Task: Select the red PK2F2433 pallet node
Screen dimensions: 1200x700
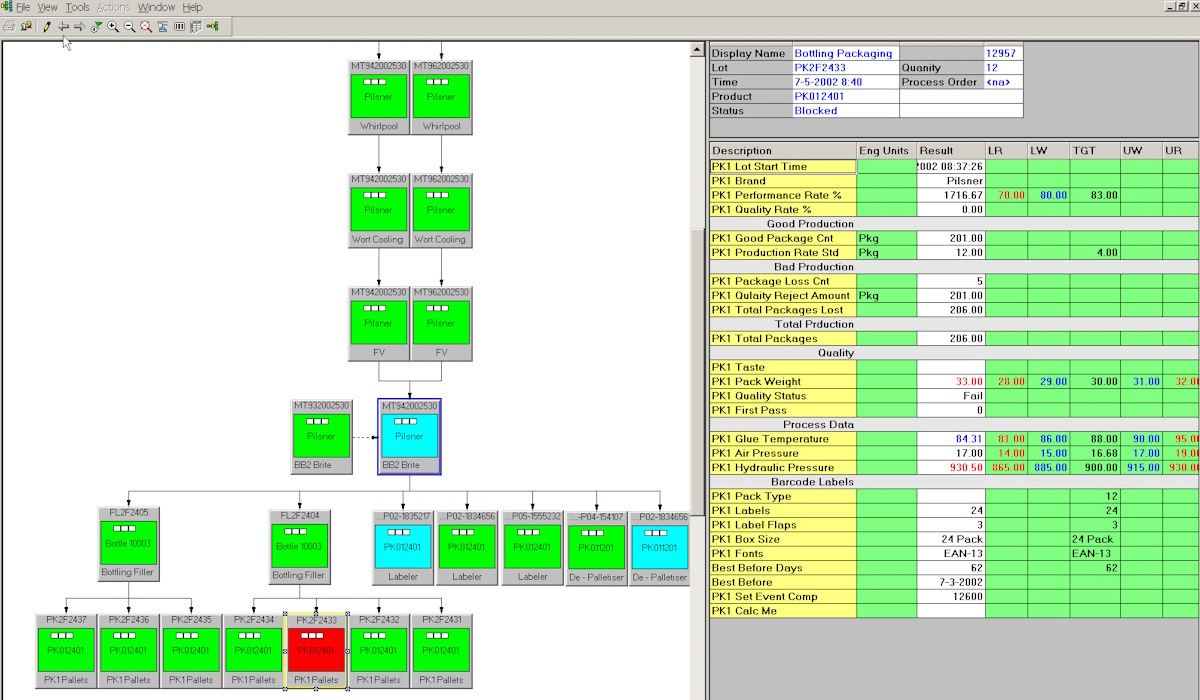Action: pos(316,650)
